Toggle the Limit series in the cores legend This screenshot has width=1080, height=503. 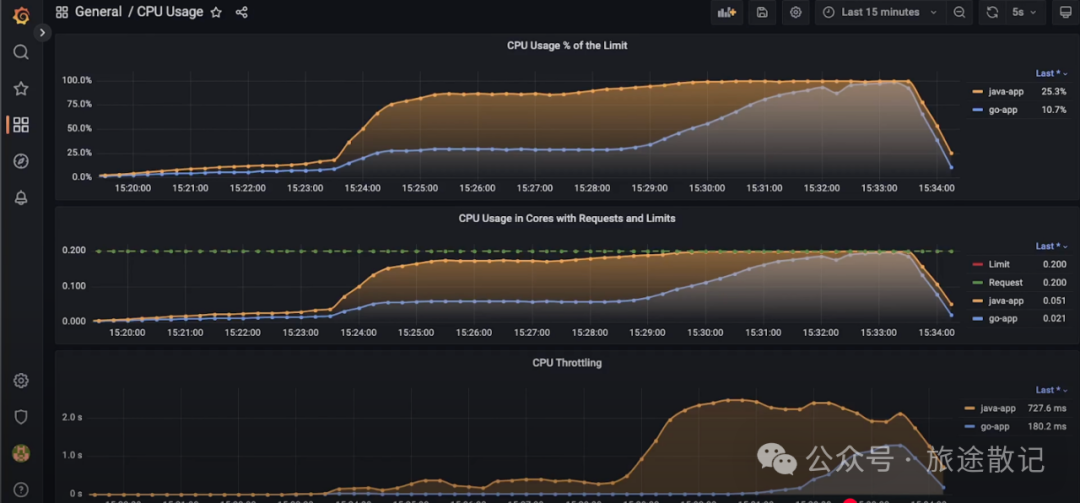[999, 265]
